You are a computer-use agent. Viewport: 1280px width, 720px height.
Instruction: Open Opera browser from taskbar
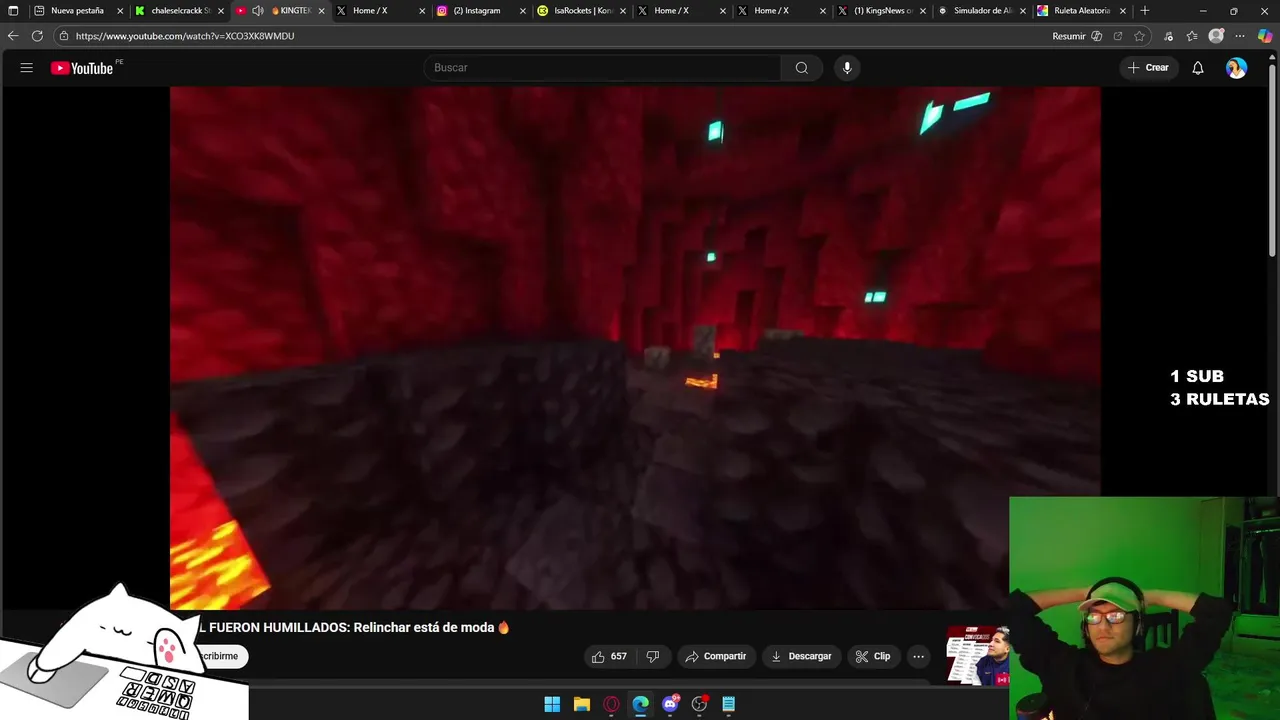coord(611,704)
